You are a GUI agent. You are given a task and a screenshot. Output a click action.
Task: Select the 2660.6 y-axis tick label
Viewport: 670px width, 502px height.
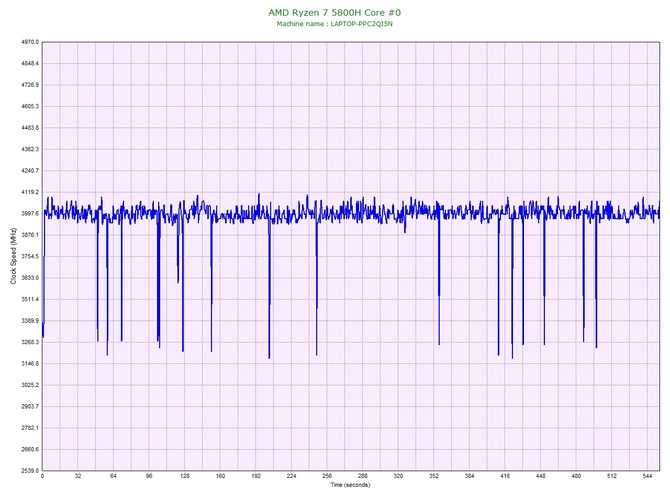point(30,449)
